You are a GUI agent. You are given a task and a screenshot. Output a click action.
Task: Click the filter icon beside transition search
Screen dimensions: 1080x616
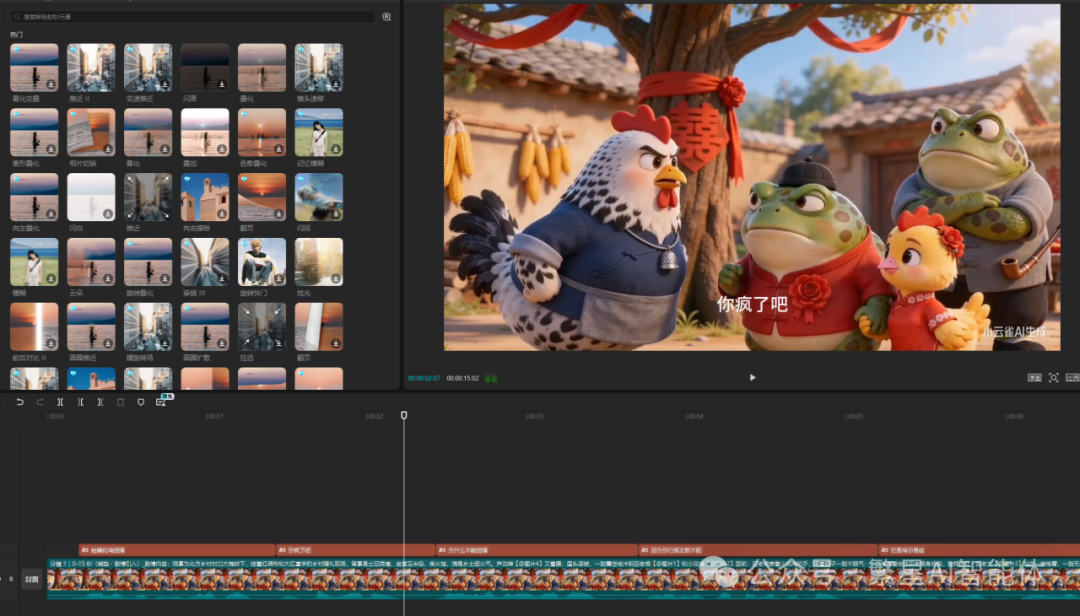coord(387,17)
